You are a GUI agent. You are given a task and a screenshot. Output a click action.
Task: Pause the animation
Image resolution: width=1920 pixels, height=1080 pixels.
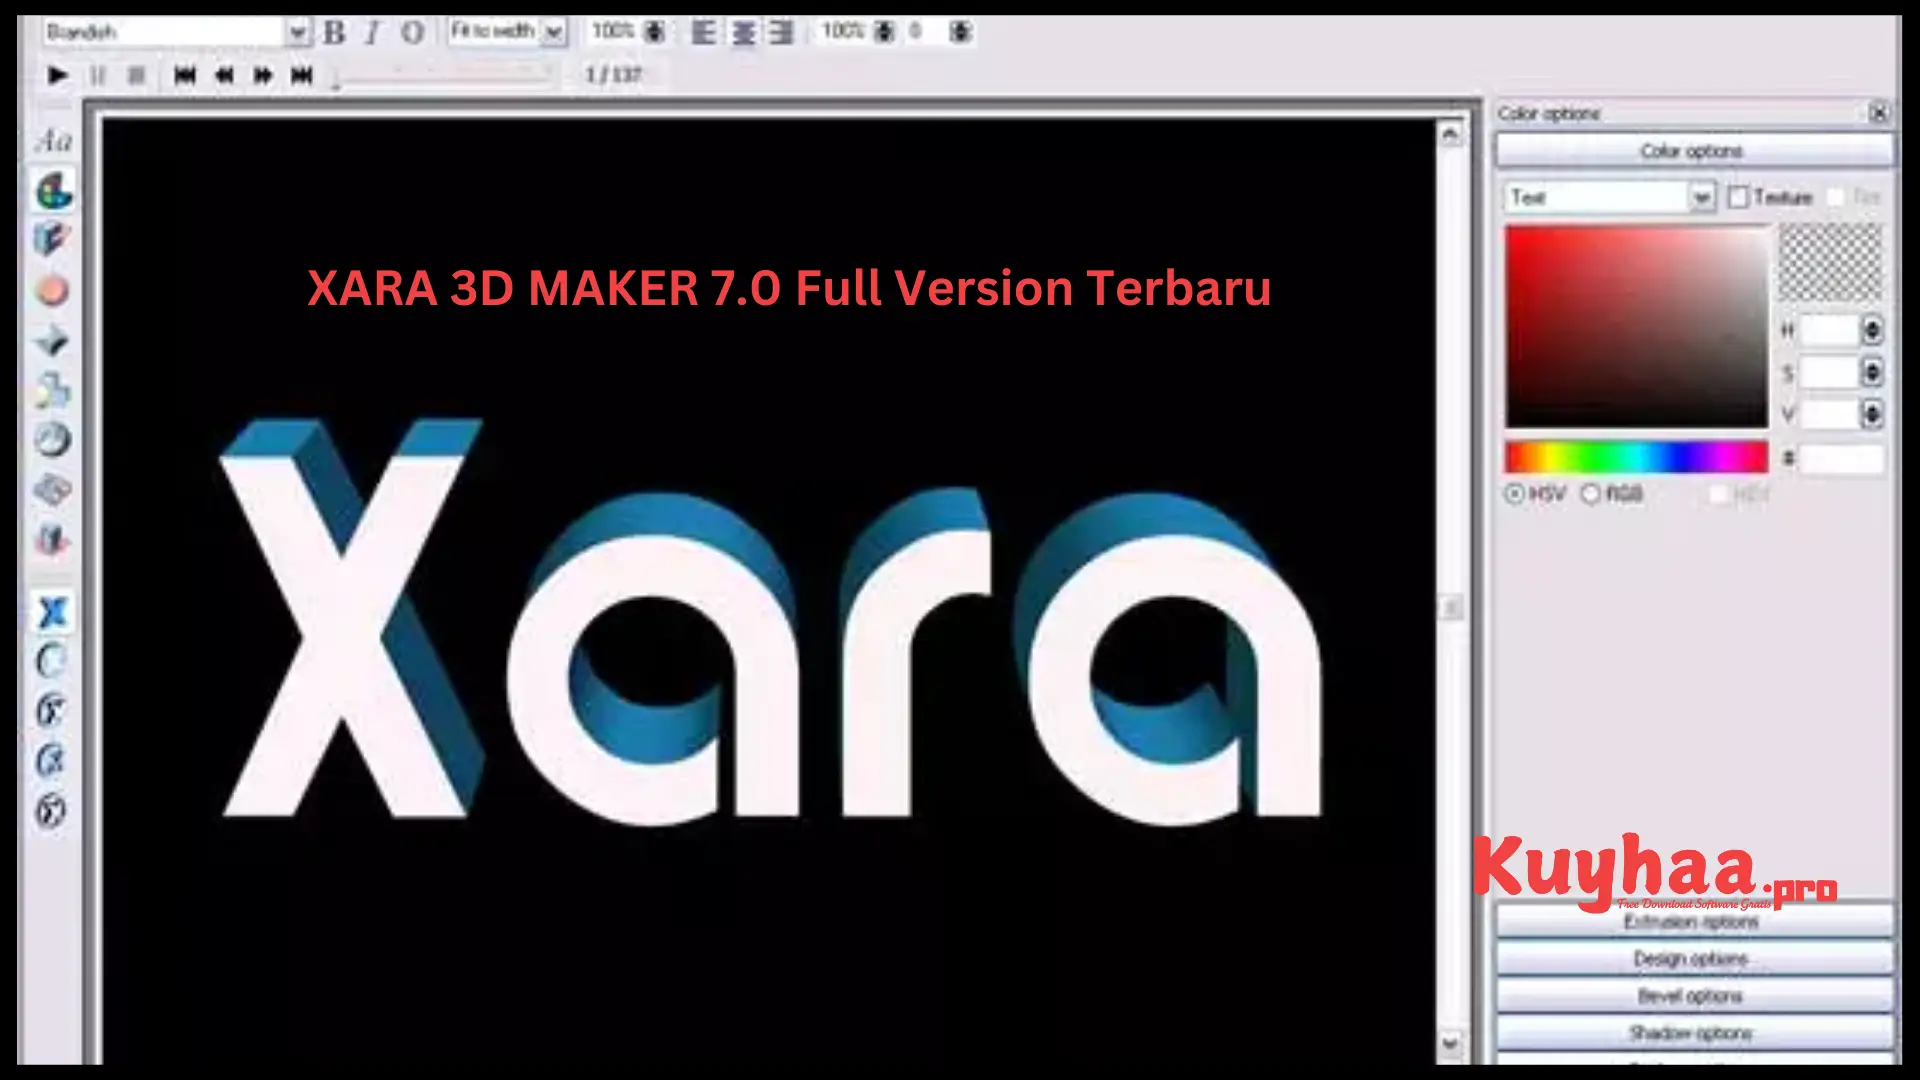tap(98, 75)
